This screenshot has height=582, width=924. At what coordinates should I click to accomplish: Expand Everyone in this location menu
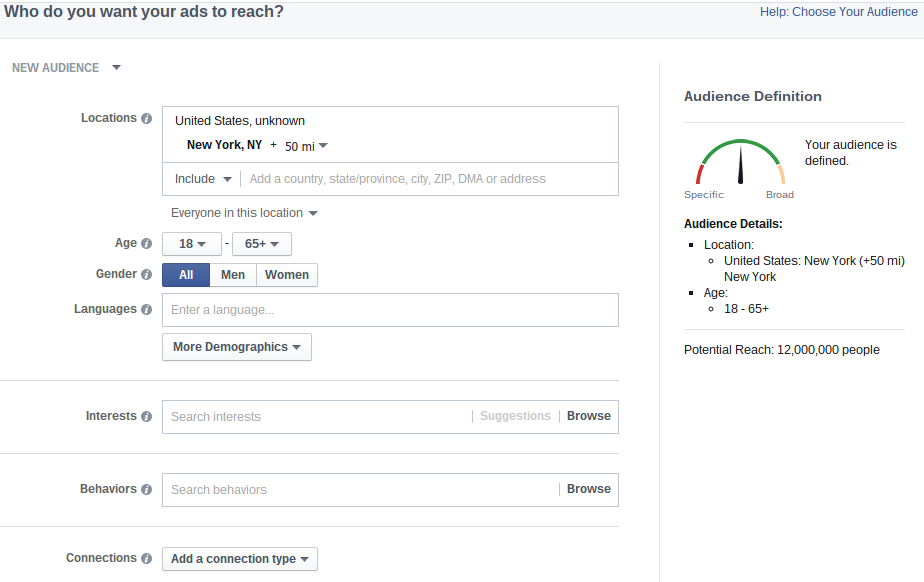244,213
